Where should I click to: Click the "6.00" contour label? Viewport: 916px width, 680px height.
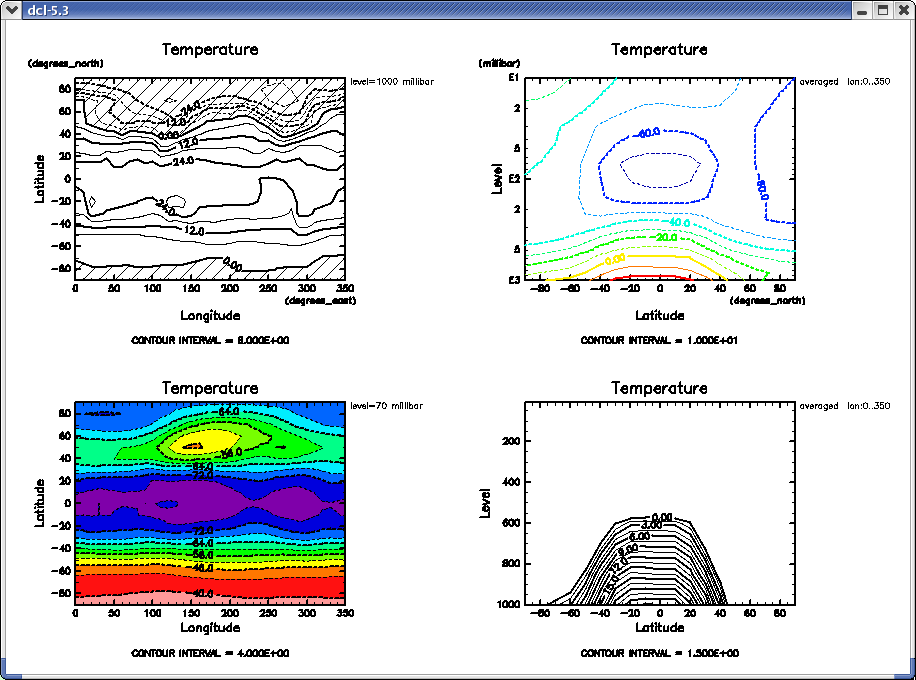click(640, 536)
